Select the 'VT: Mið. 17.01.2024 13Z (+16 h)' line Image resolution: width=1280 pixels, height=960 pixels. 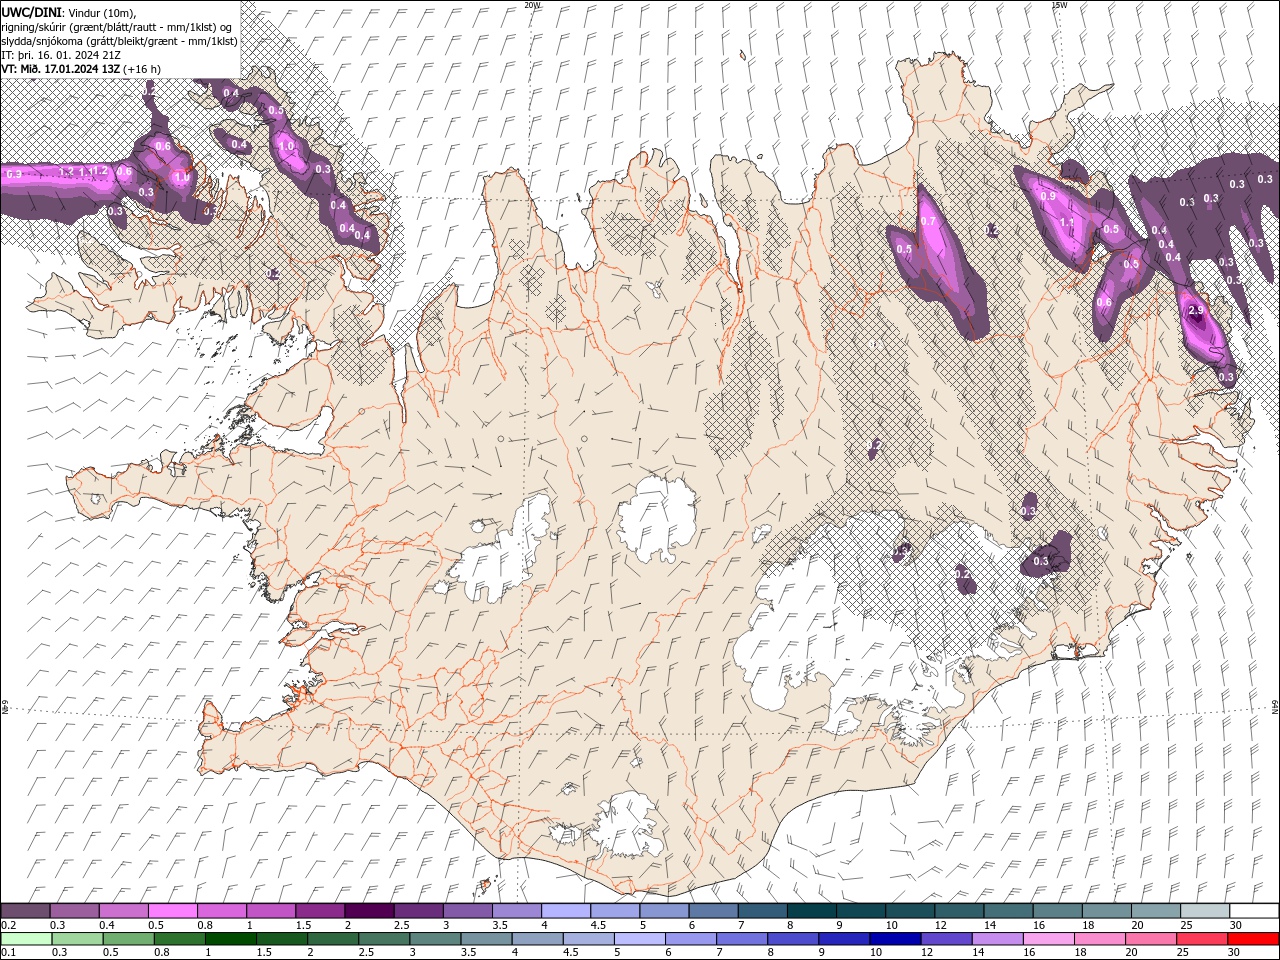81,69
